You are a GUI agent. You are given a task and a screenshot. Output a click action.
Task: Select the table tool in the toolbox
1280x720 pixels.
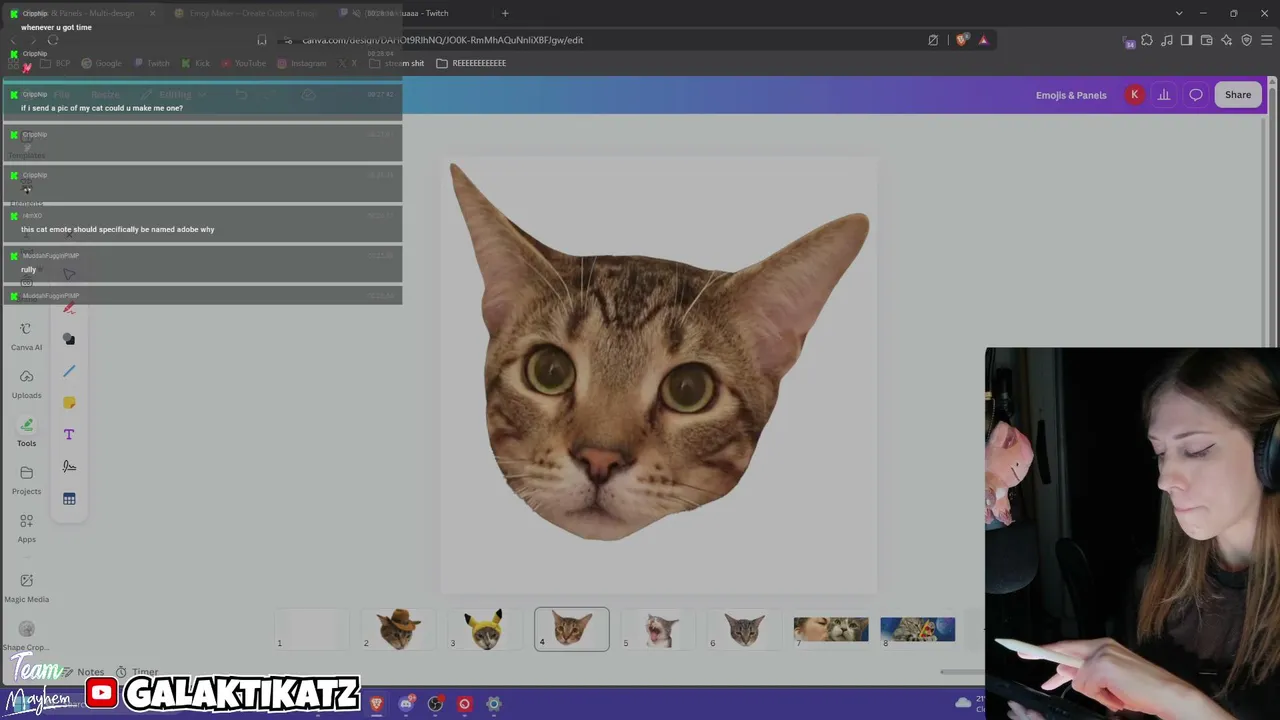point(69,499)
